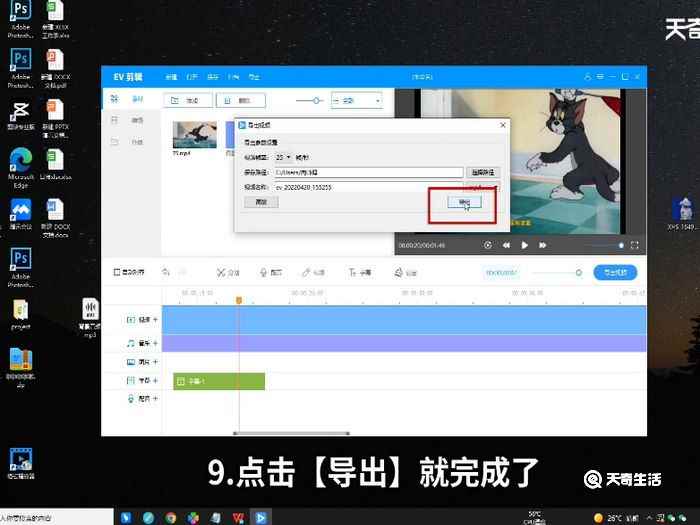
Task: Click the hamburger menu icon in EV title bar
Action: (600, 77)
